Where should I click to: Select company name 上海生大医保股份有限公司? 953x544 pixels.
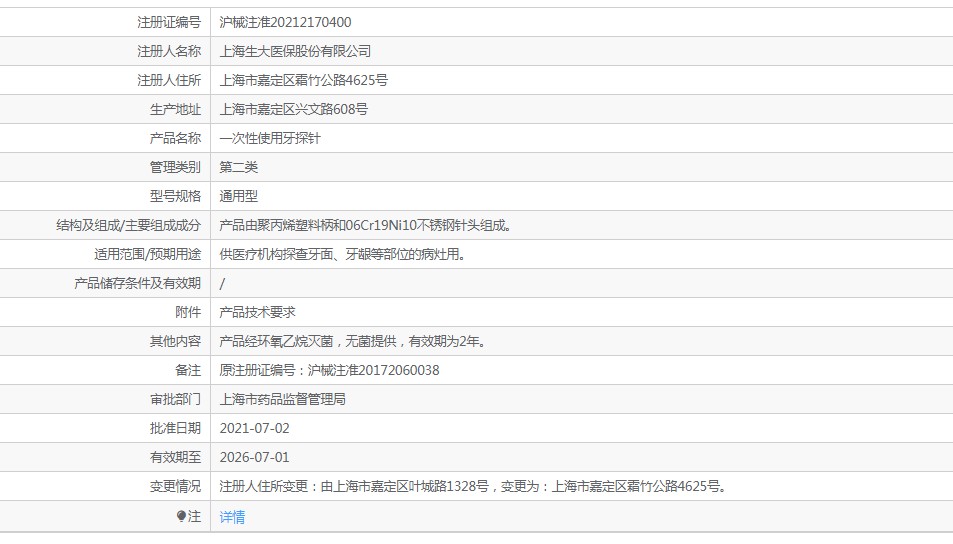click(x=295, y=52)
